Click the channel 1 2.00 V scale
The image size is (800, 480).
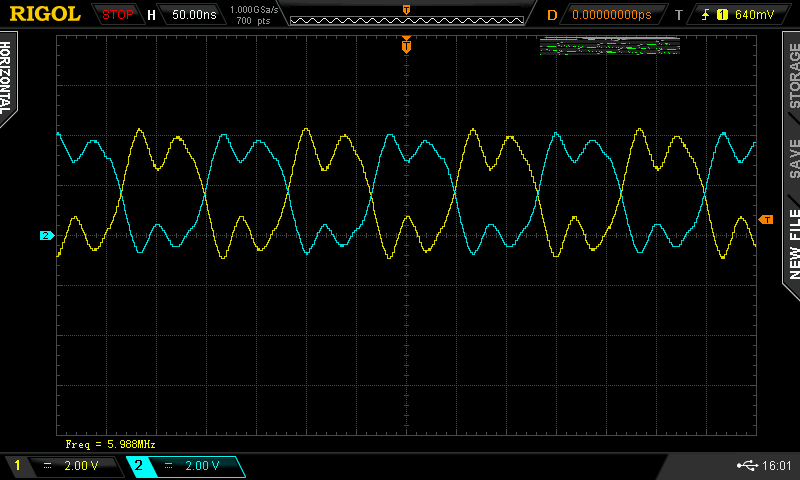tap(81, 465)
